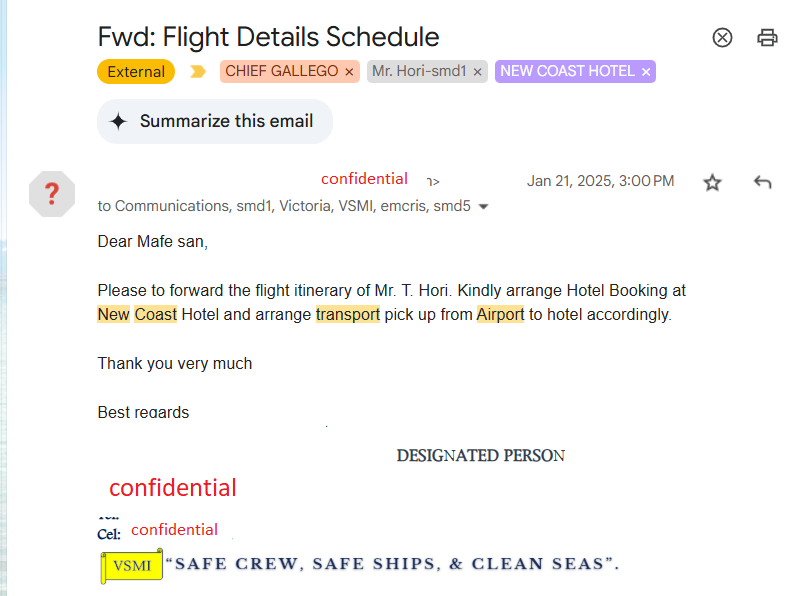Screen dimensions: 801x596
Task: Click the yellow VSMI logo in signature
Action: pyautogui.click(x=132, y=566)
